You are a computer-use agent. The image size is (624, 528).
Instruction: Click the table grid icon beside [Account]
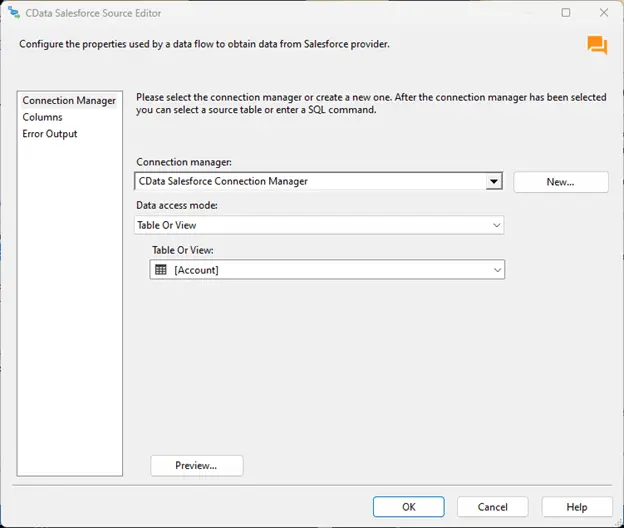point(161,269)
